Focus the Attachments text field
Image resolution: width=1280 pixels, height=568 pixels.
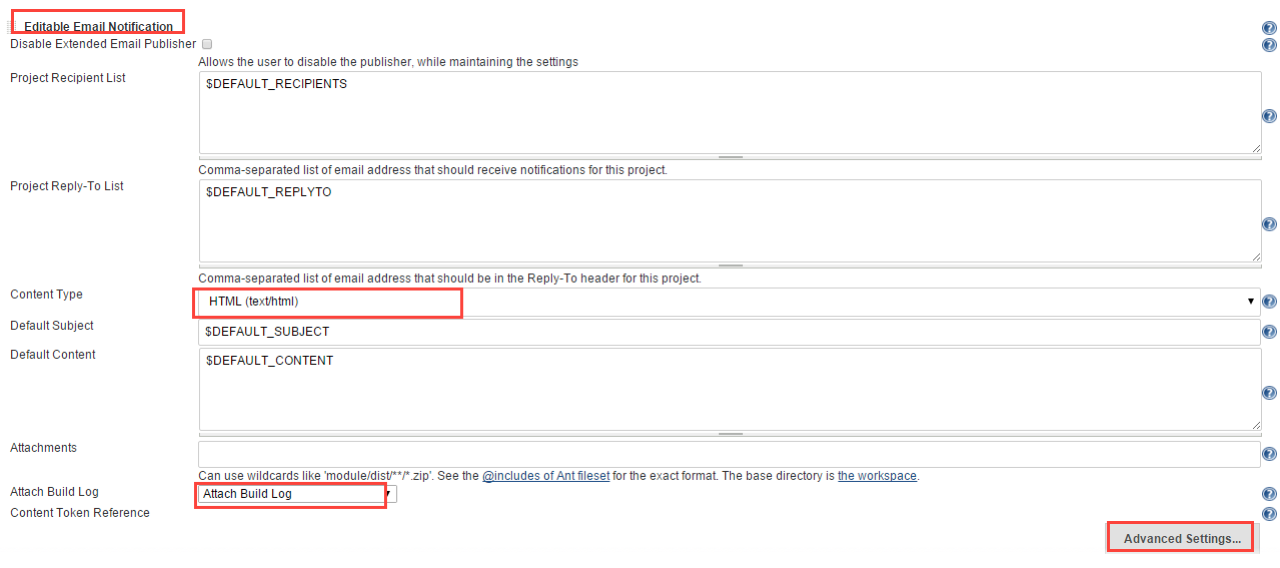coord(730,454)
